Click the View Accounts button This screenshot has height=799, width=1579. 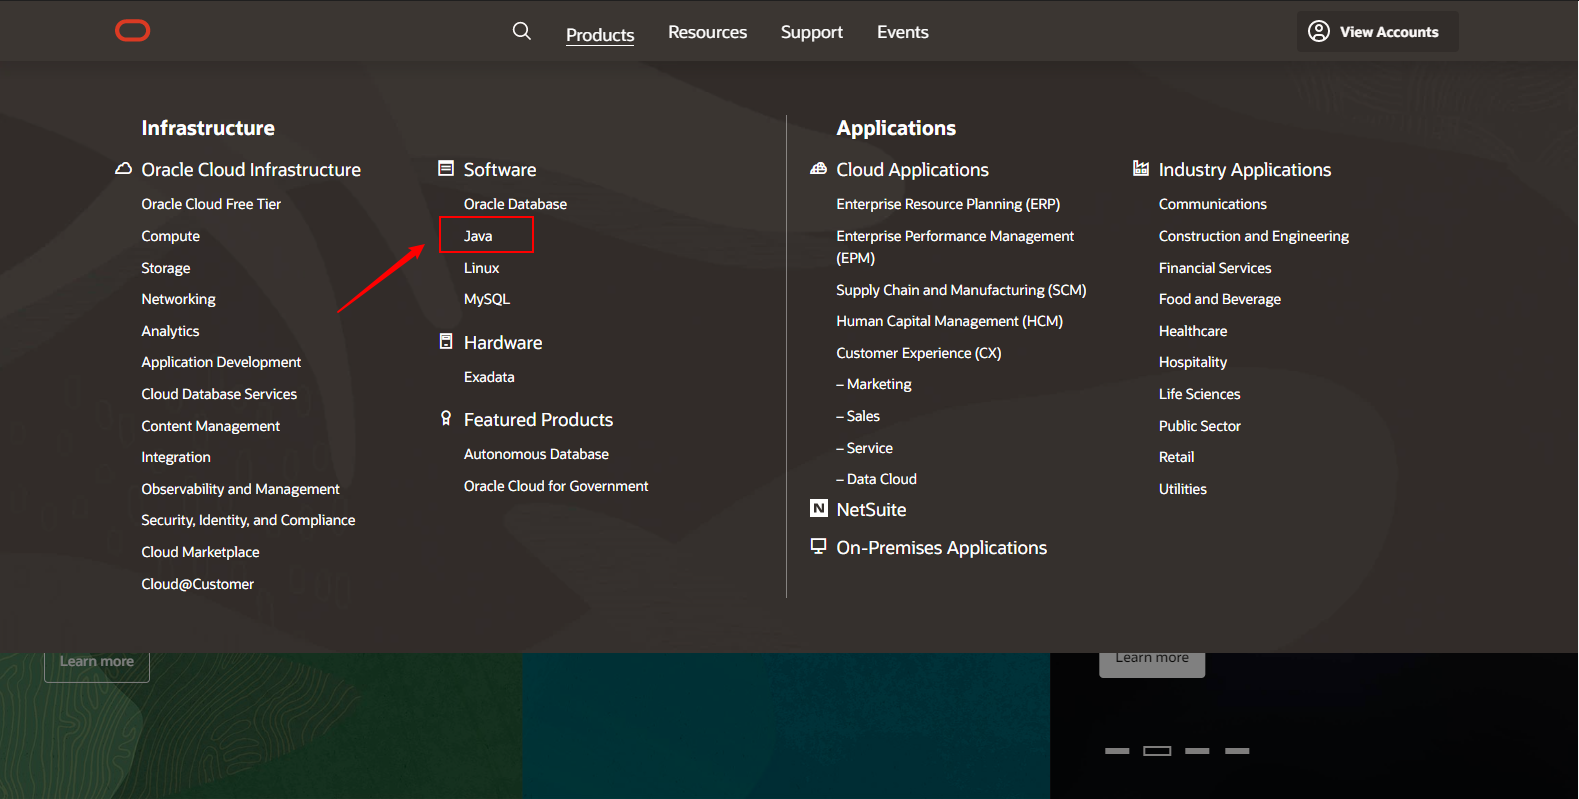tap(1377, 32)
